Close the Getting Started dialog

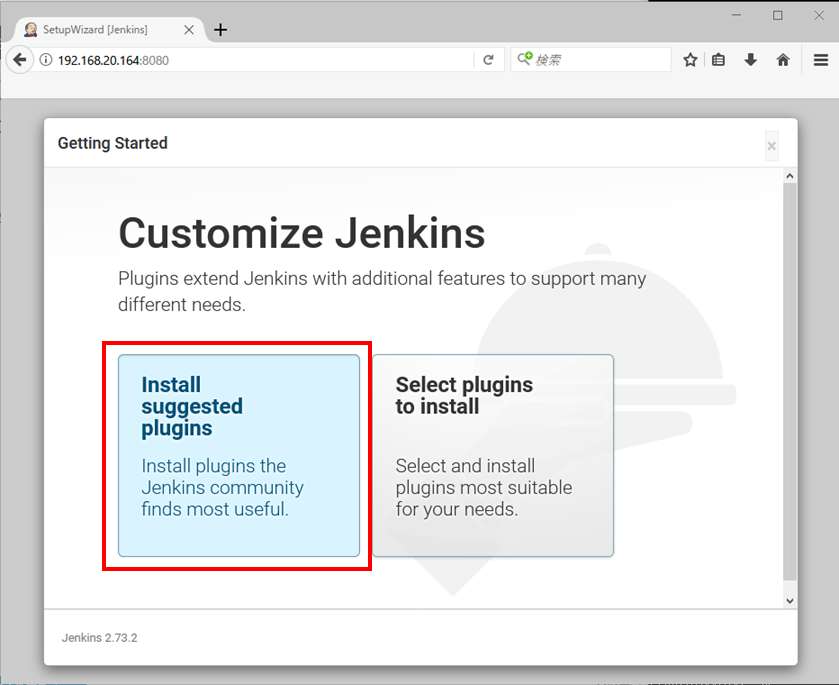772,146
